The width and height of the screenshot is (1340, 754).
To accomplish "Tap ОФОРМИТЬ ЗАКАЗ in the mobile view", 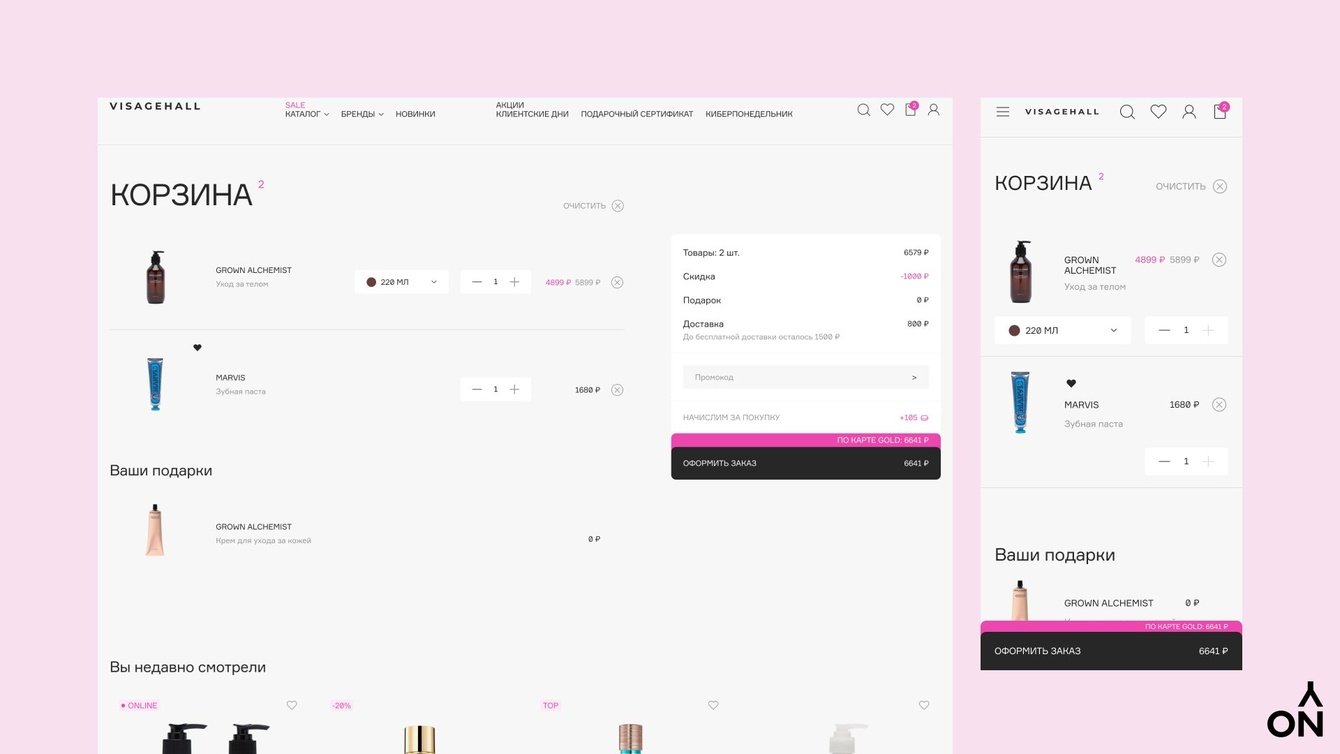I will pyautogui.click(x=1111, y=651).
